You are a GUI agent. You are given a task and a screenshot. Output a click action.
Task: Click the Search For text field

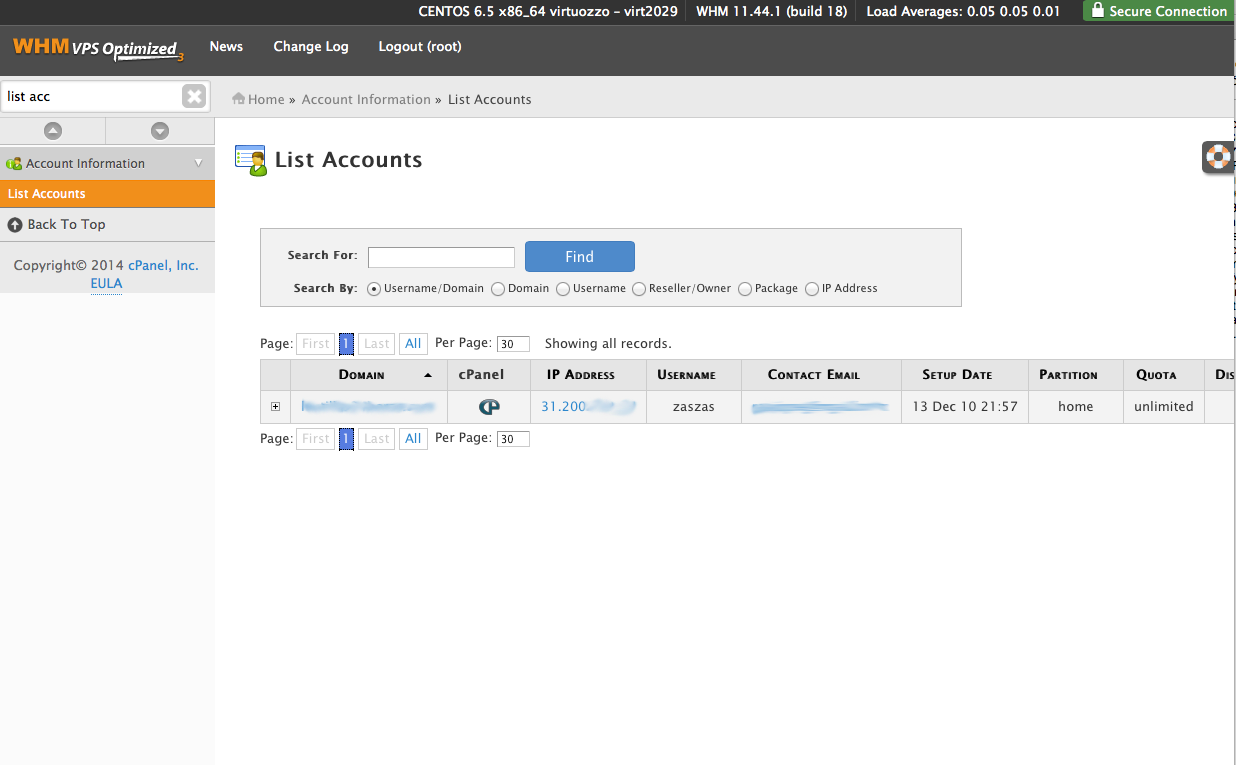[x=441, y=258]
